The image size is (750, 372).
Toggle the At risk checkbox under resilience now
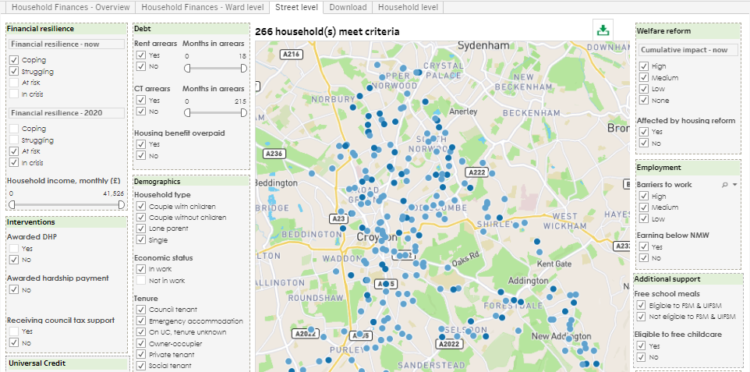(x=14, y=83)
